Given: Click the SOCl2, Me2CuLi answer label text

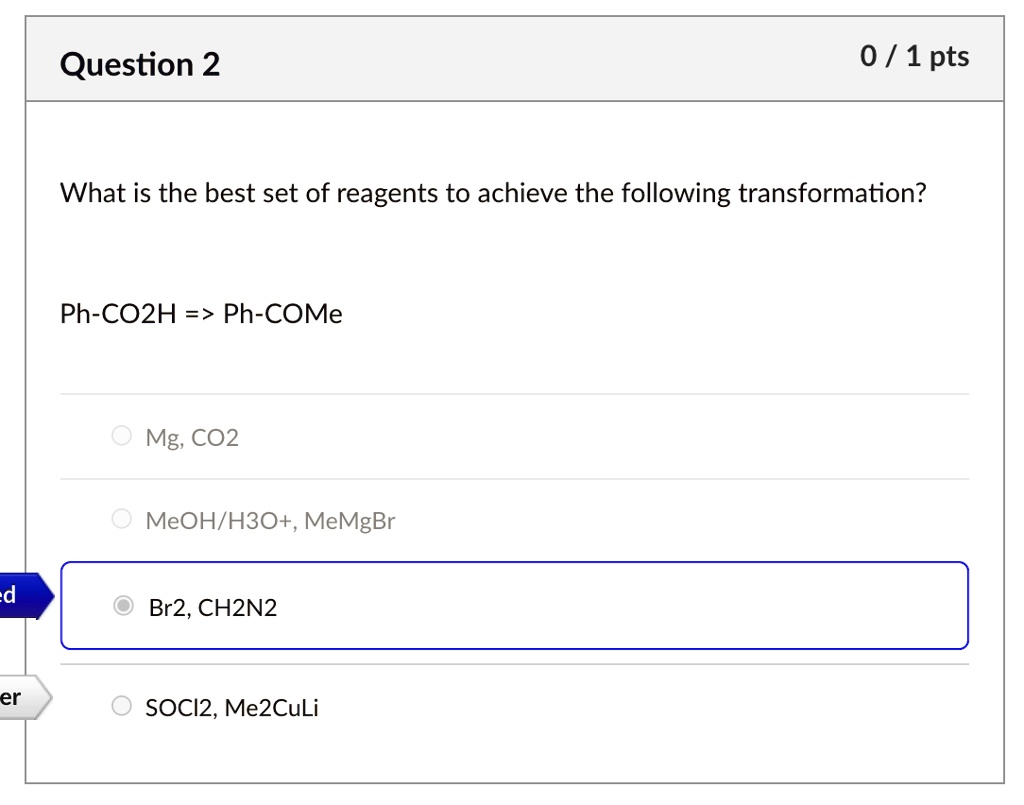Looking at the screenshot, I should pyautogui.click(x=232, y=709).
